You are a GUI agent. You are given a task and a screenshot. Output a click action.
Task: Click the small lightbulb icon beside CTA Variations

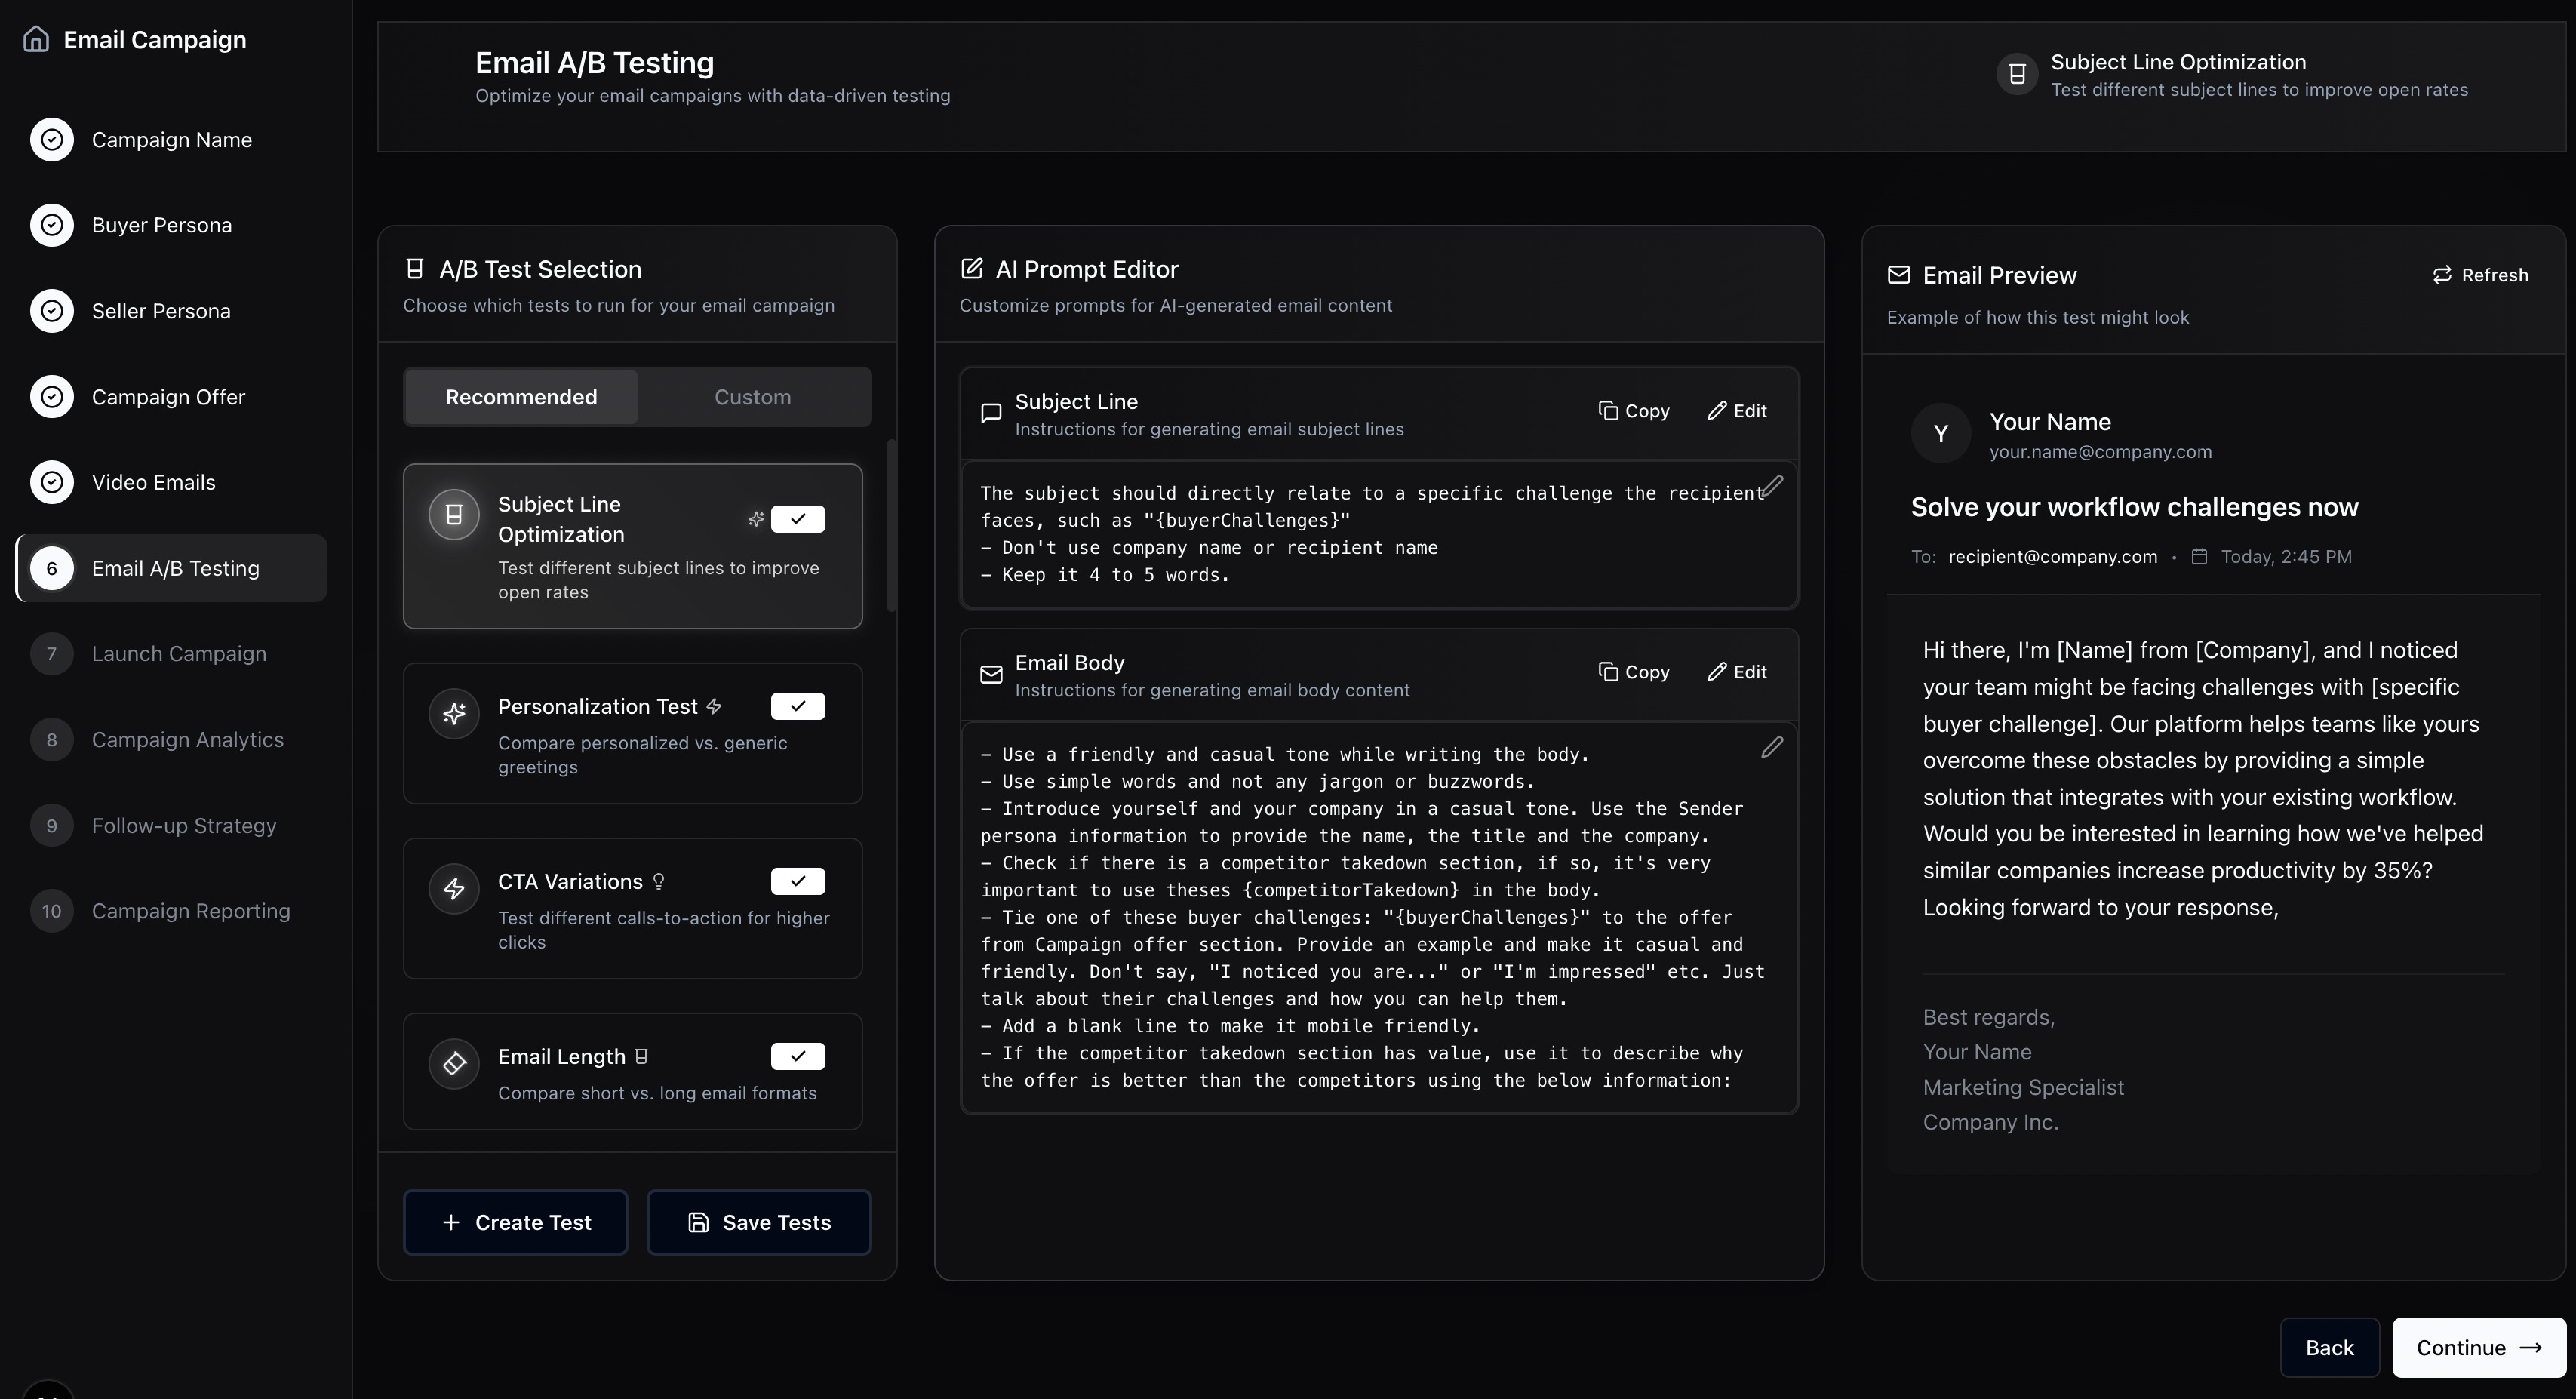[x=659, y=881]
